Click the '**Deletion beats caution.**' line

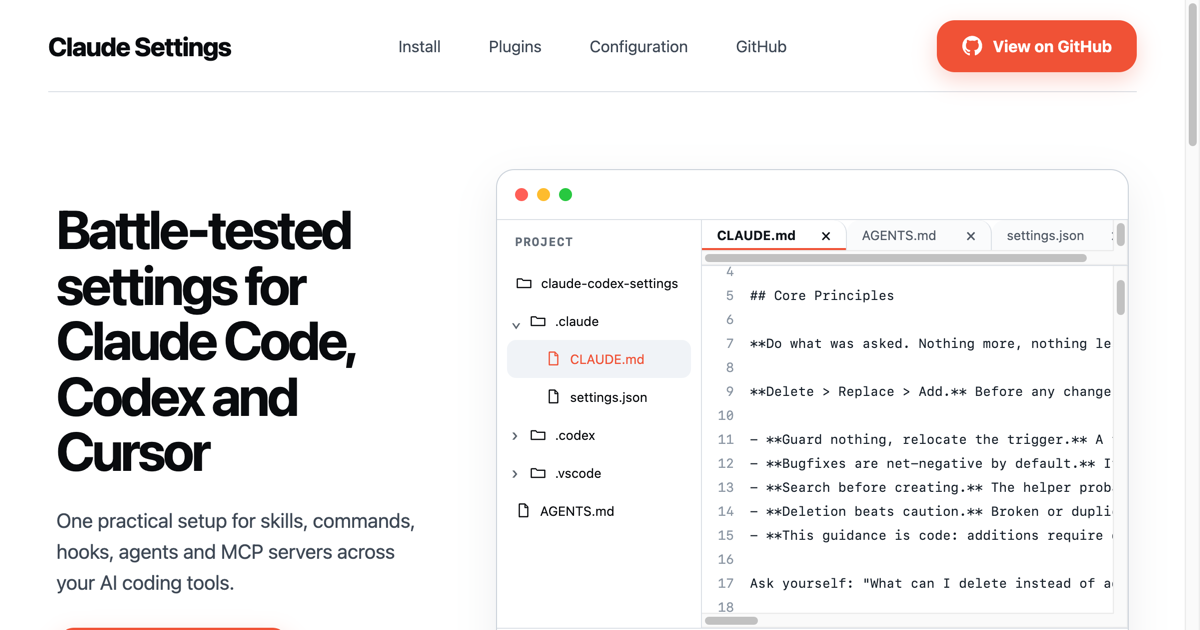tap(930, 511)
